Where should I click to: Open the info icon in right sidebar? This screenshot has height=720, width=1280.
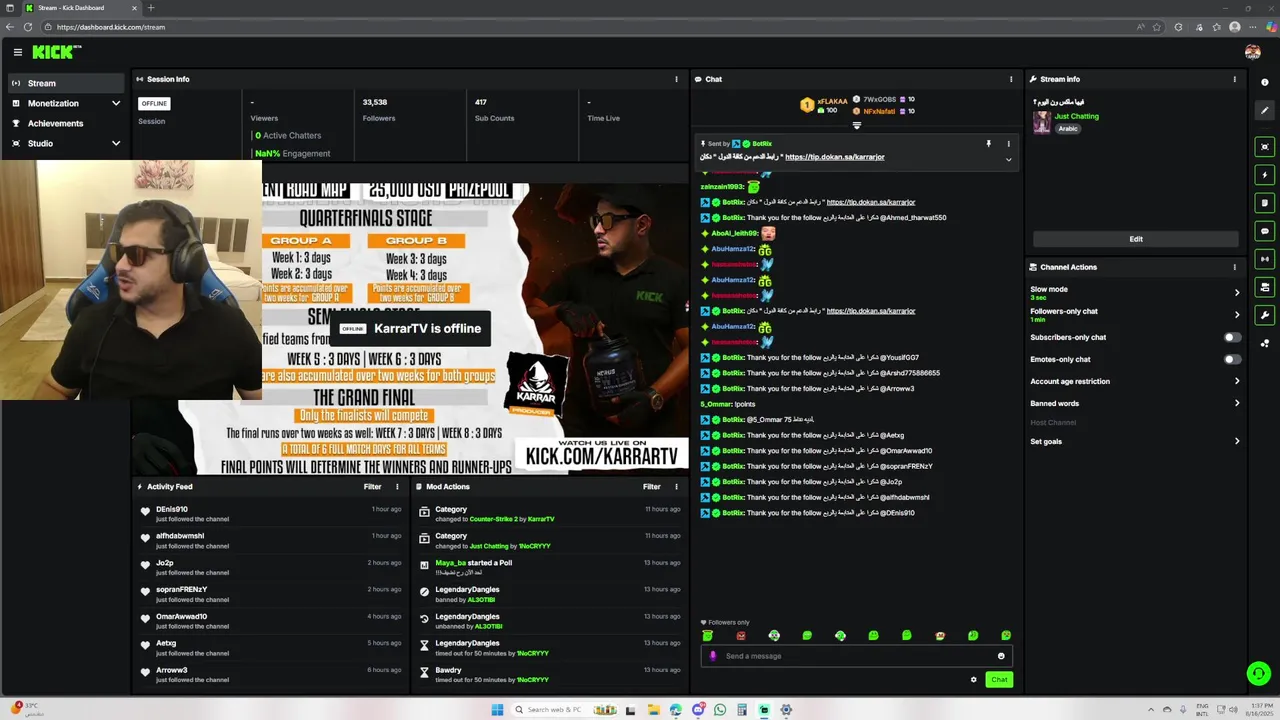point(1265,82)
